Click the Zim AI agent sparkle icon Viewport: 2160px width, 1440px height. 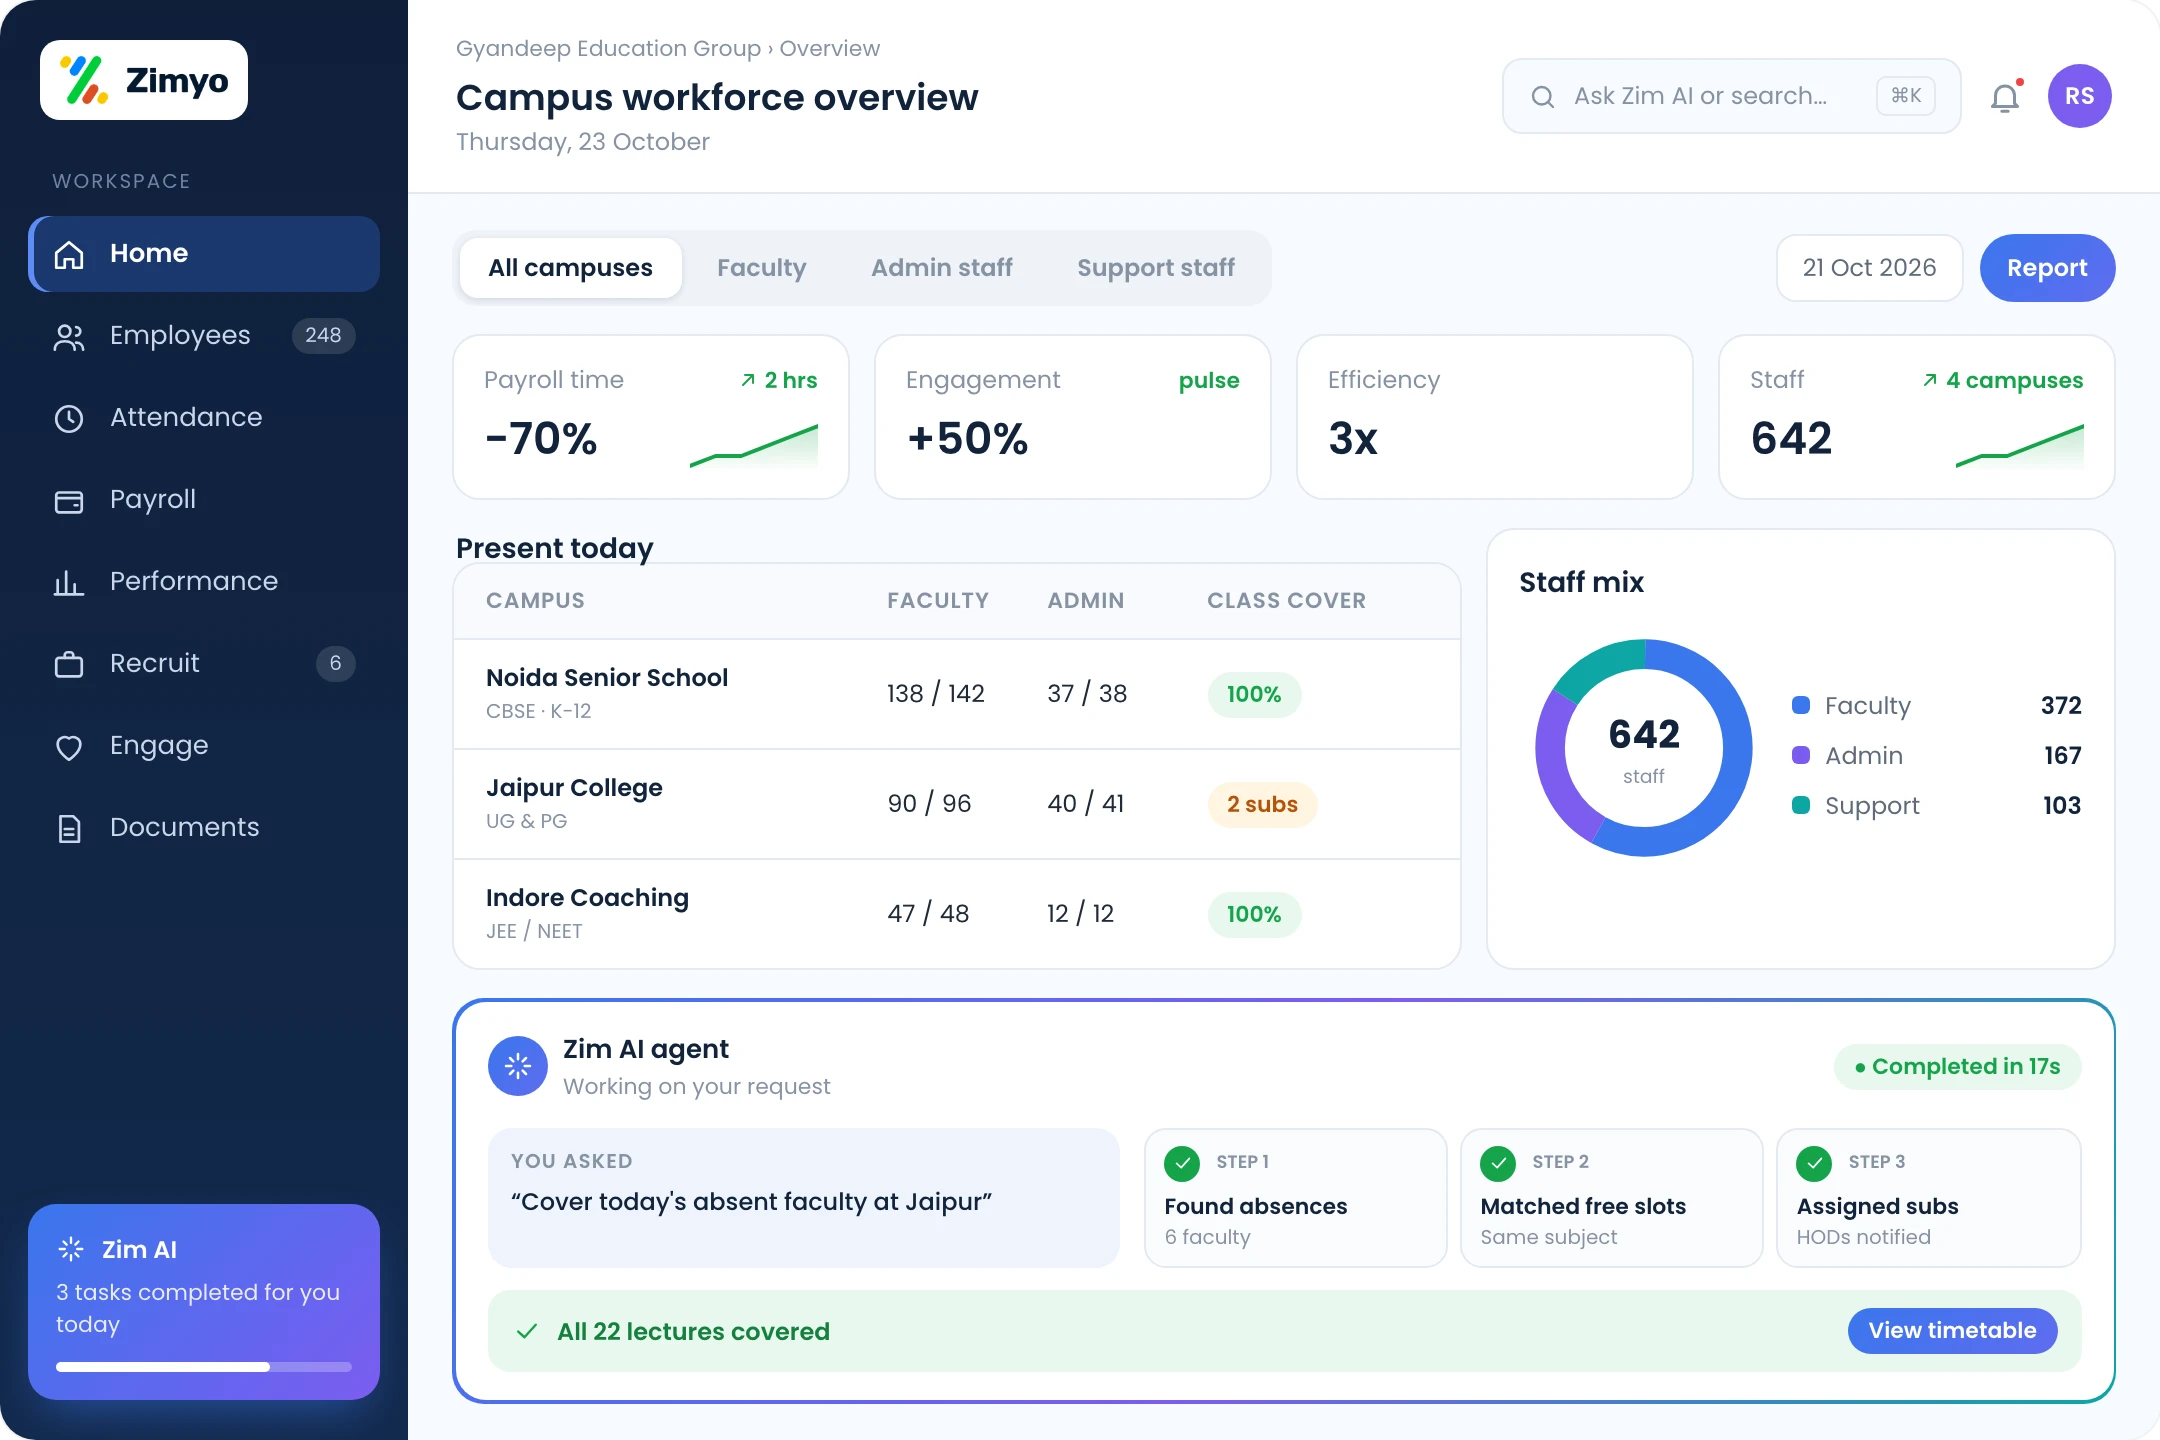(518, 1066)
